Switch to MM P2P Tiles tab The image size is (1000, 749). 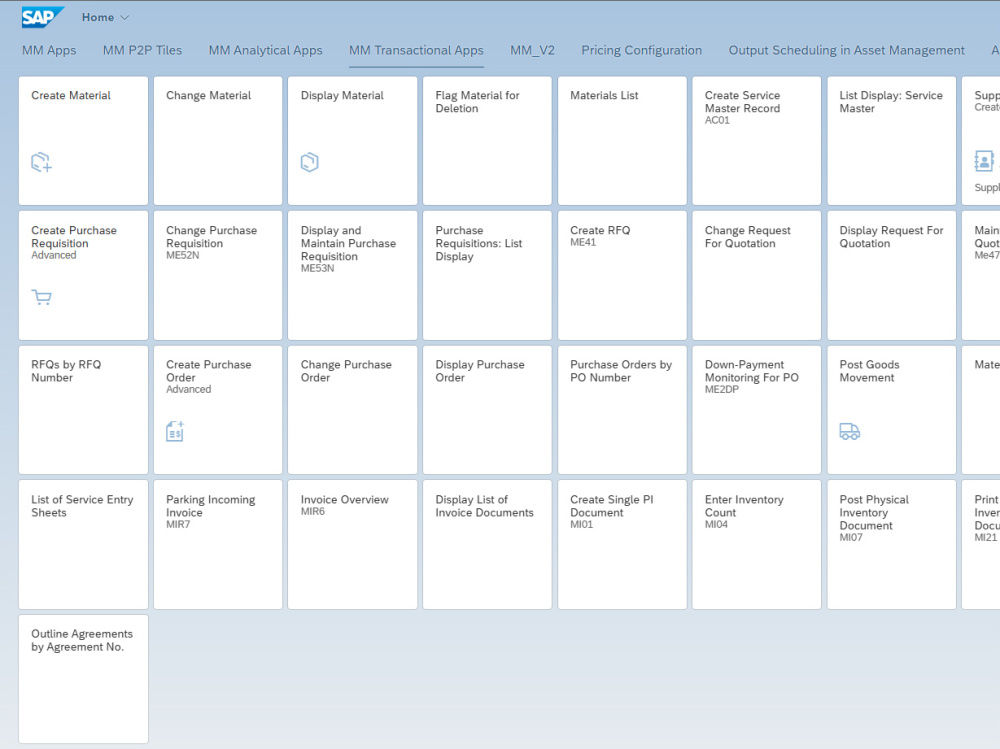[x=142, y=50]
